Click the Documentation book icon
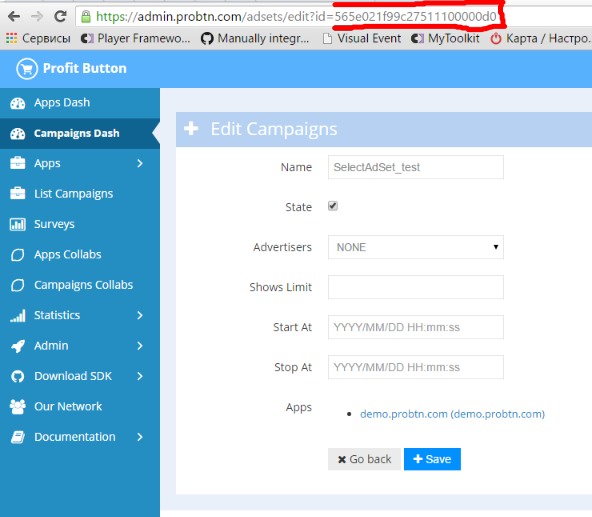The height and width of the screenshot is (517, 592). coord(17,437)
